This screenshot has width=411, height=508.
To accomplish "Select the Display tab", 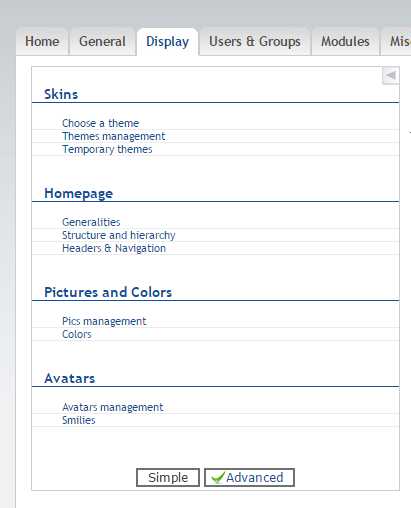I will tap(167, 42).
